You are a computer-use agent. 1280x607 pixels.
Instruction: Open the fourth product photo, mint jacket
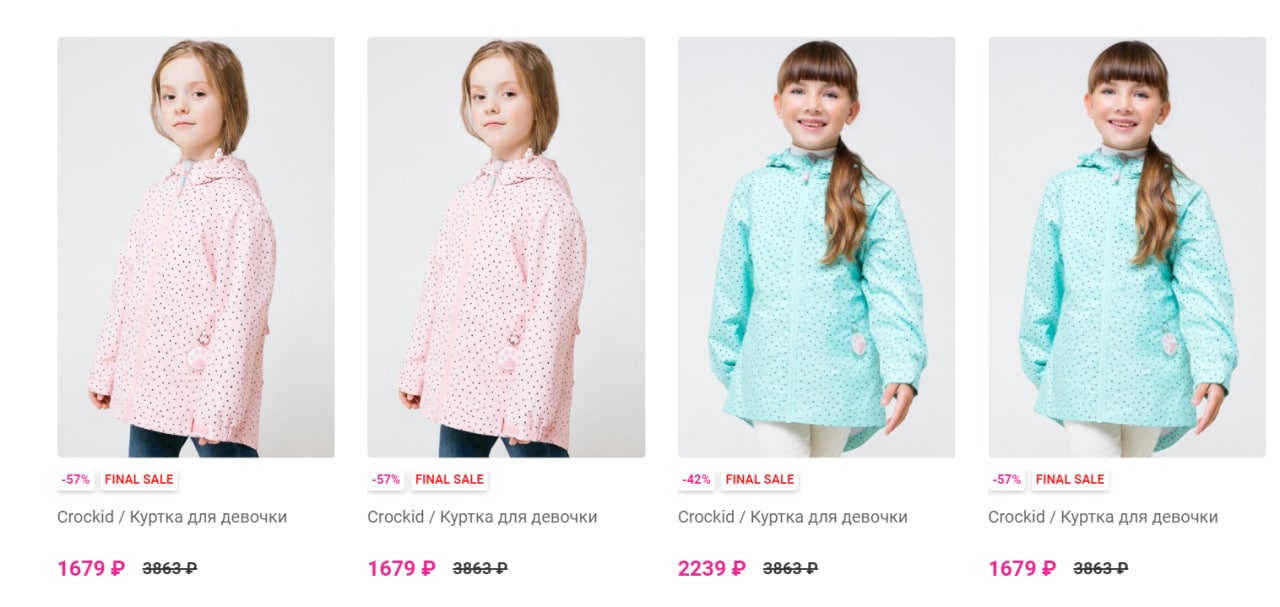point(1127,247)
